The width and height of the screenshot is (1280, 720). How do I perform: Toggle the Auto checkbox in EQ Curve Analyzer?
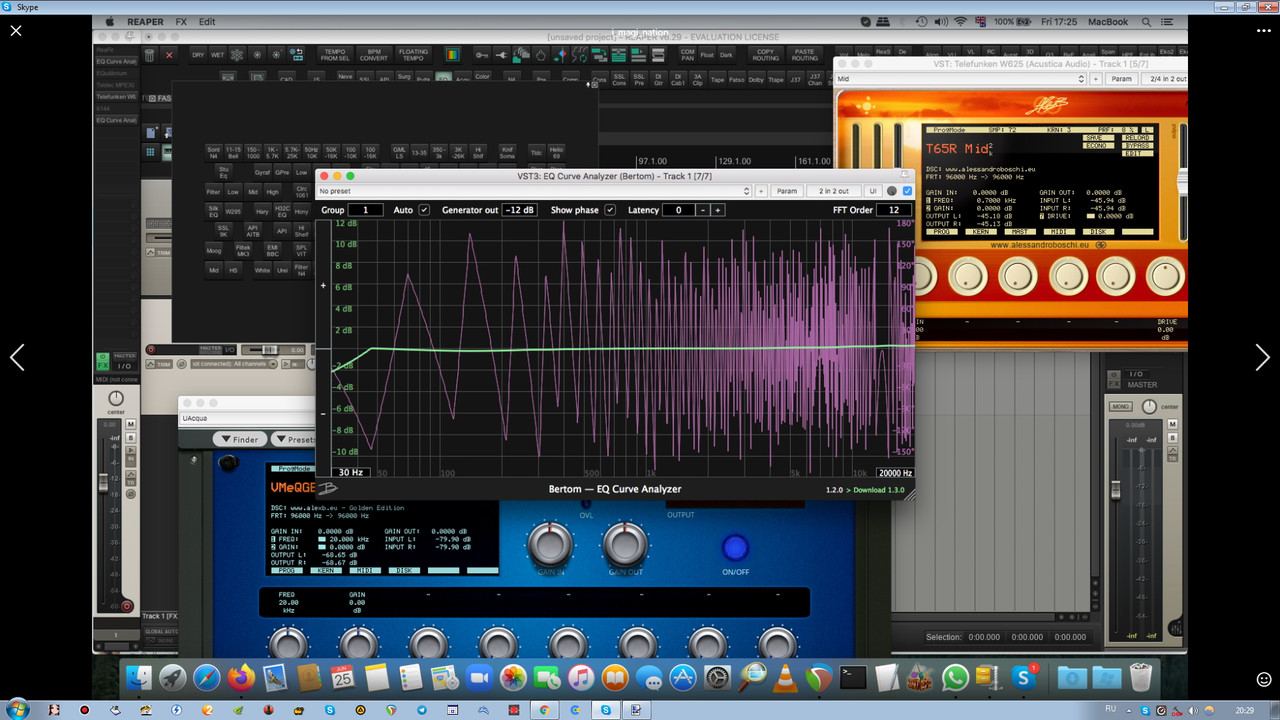pos(424,210)
